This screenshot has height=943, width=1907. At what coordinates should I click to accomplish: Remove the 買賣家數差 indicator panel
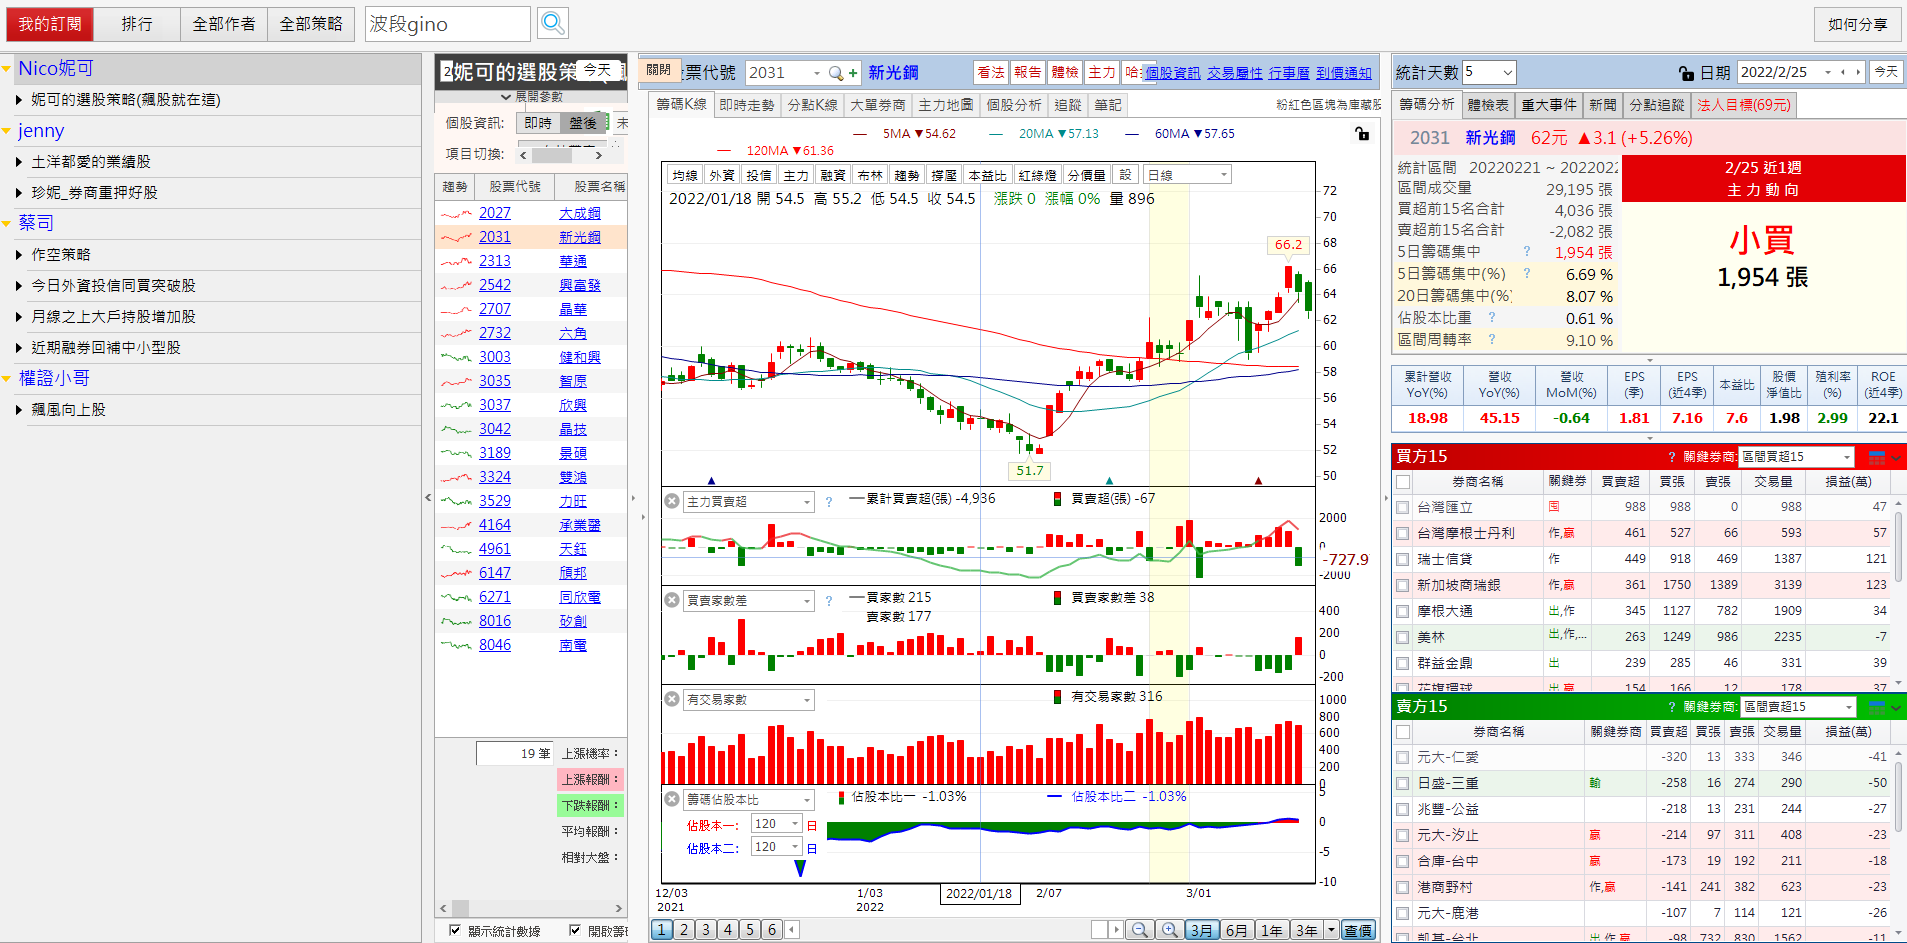(x=672, y=600)
